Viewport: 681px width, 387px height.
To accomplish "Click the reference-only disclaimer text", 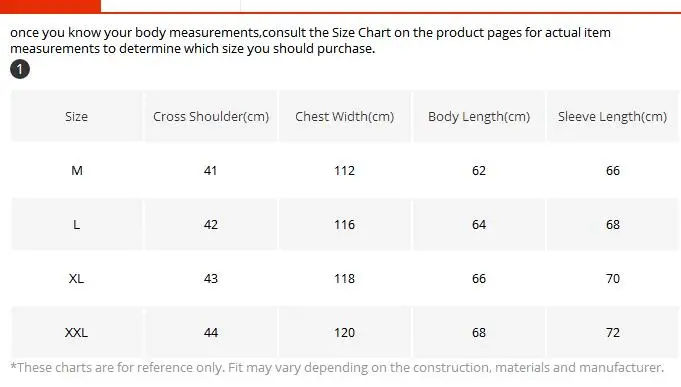I will [337, 367].
